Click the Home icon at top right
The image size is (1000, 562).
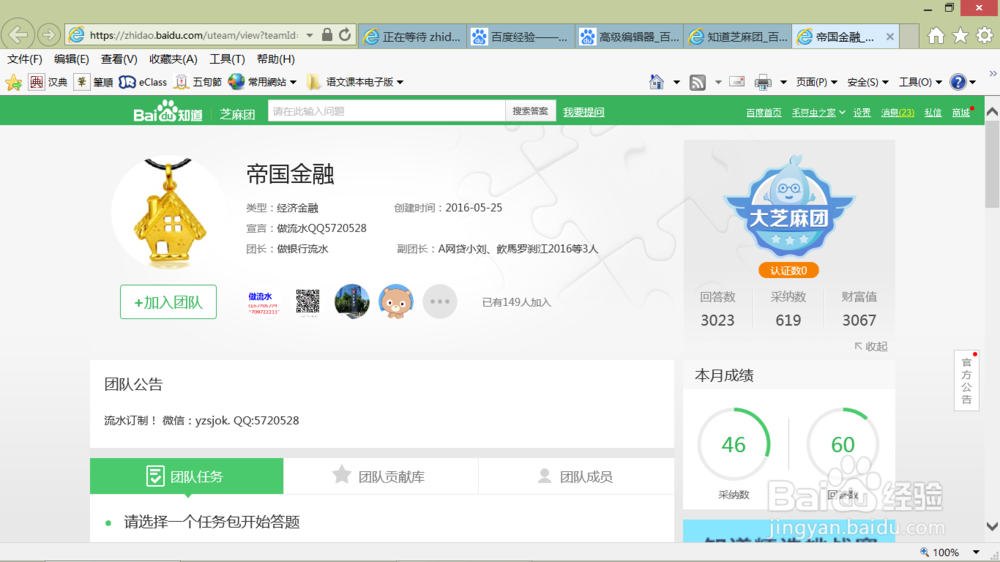pyautogui.click(x=936, y=36)
